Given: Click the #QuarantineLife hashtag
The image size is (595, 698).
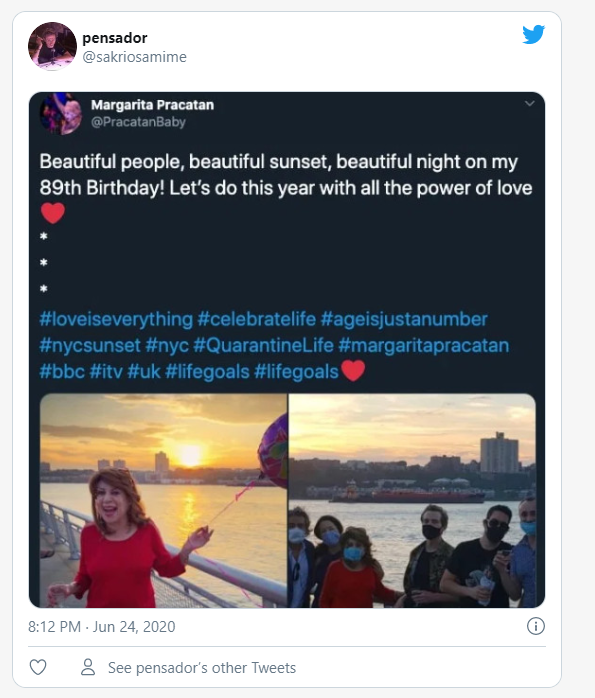Looking at the screenshot, I should click(263, 345).
